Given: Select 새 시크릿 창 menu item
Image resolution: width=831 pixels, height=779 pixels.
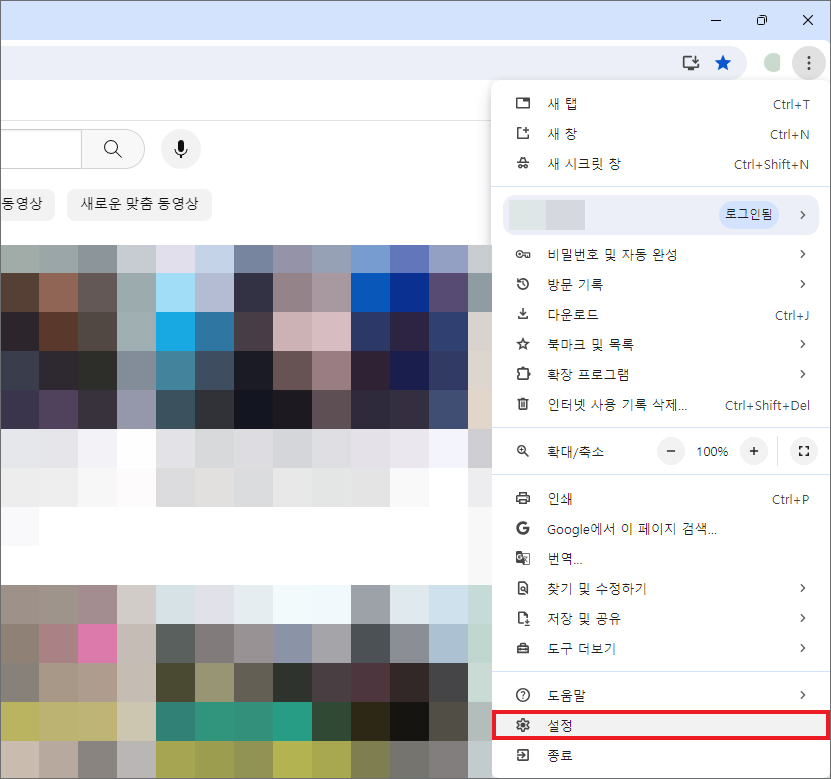Looking at the screenshot, I should (661, 164).
